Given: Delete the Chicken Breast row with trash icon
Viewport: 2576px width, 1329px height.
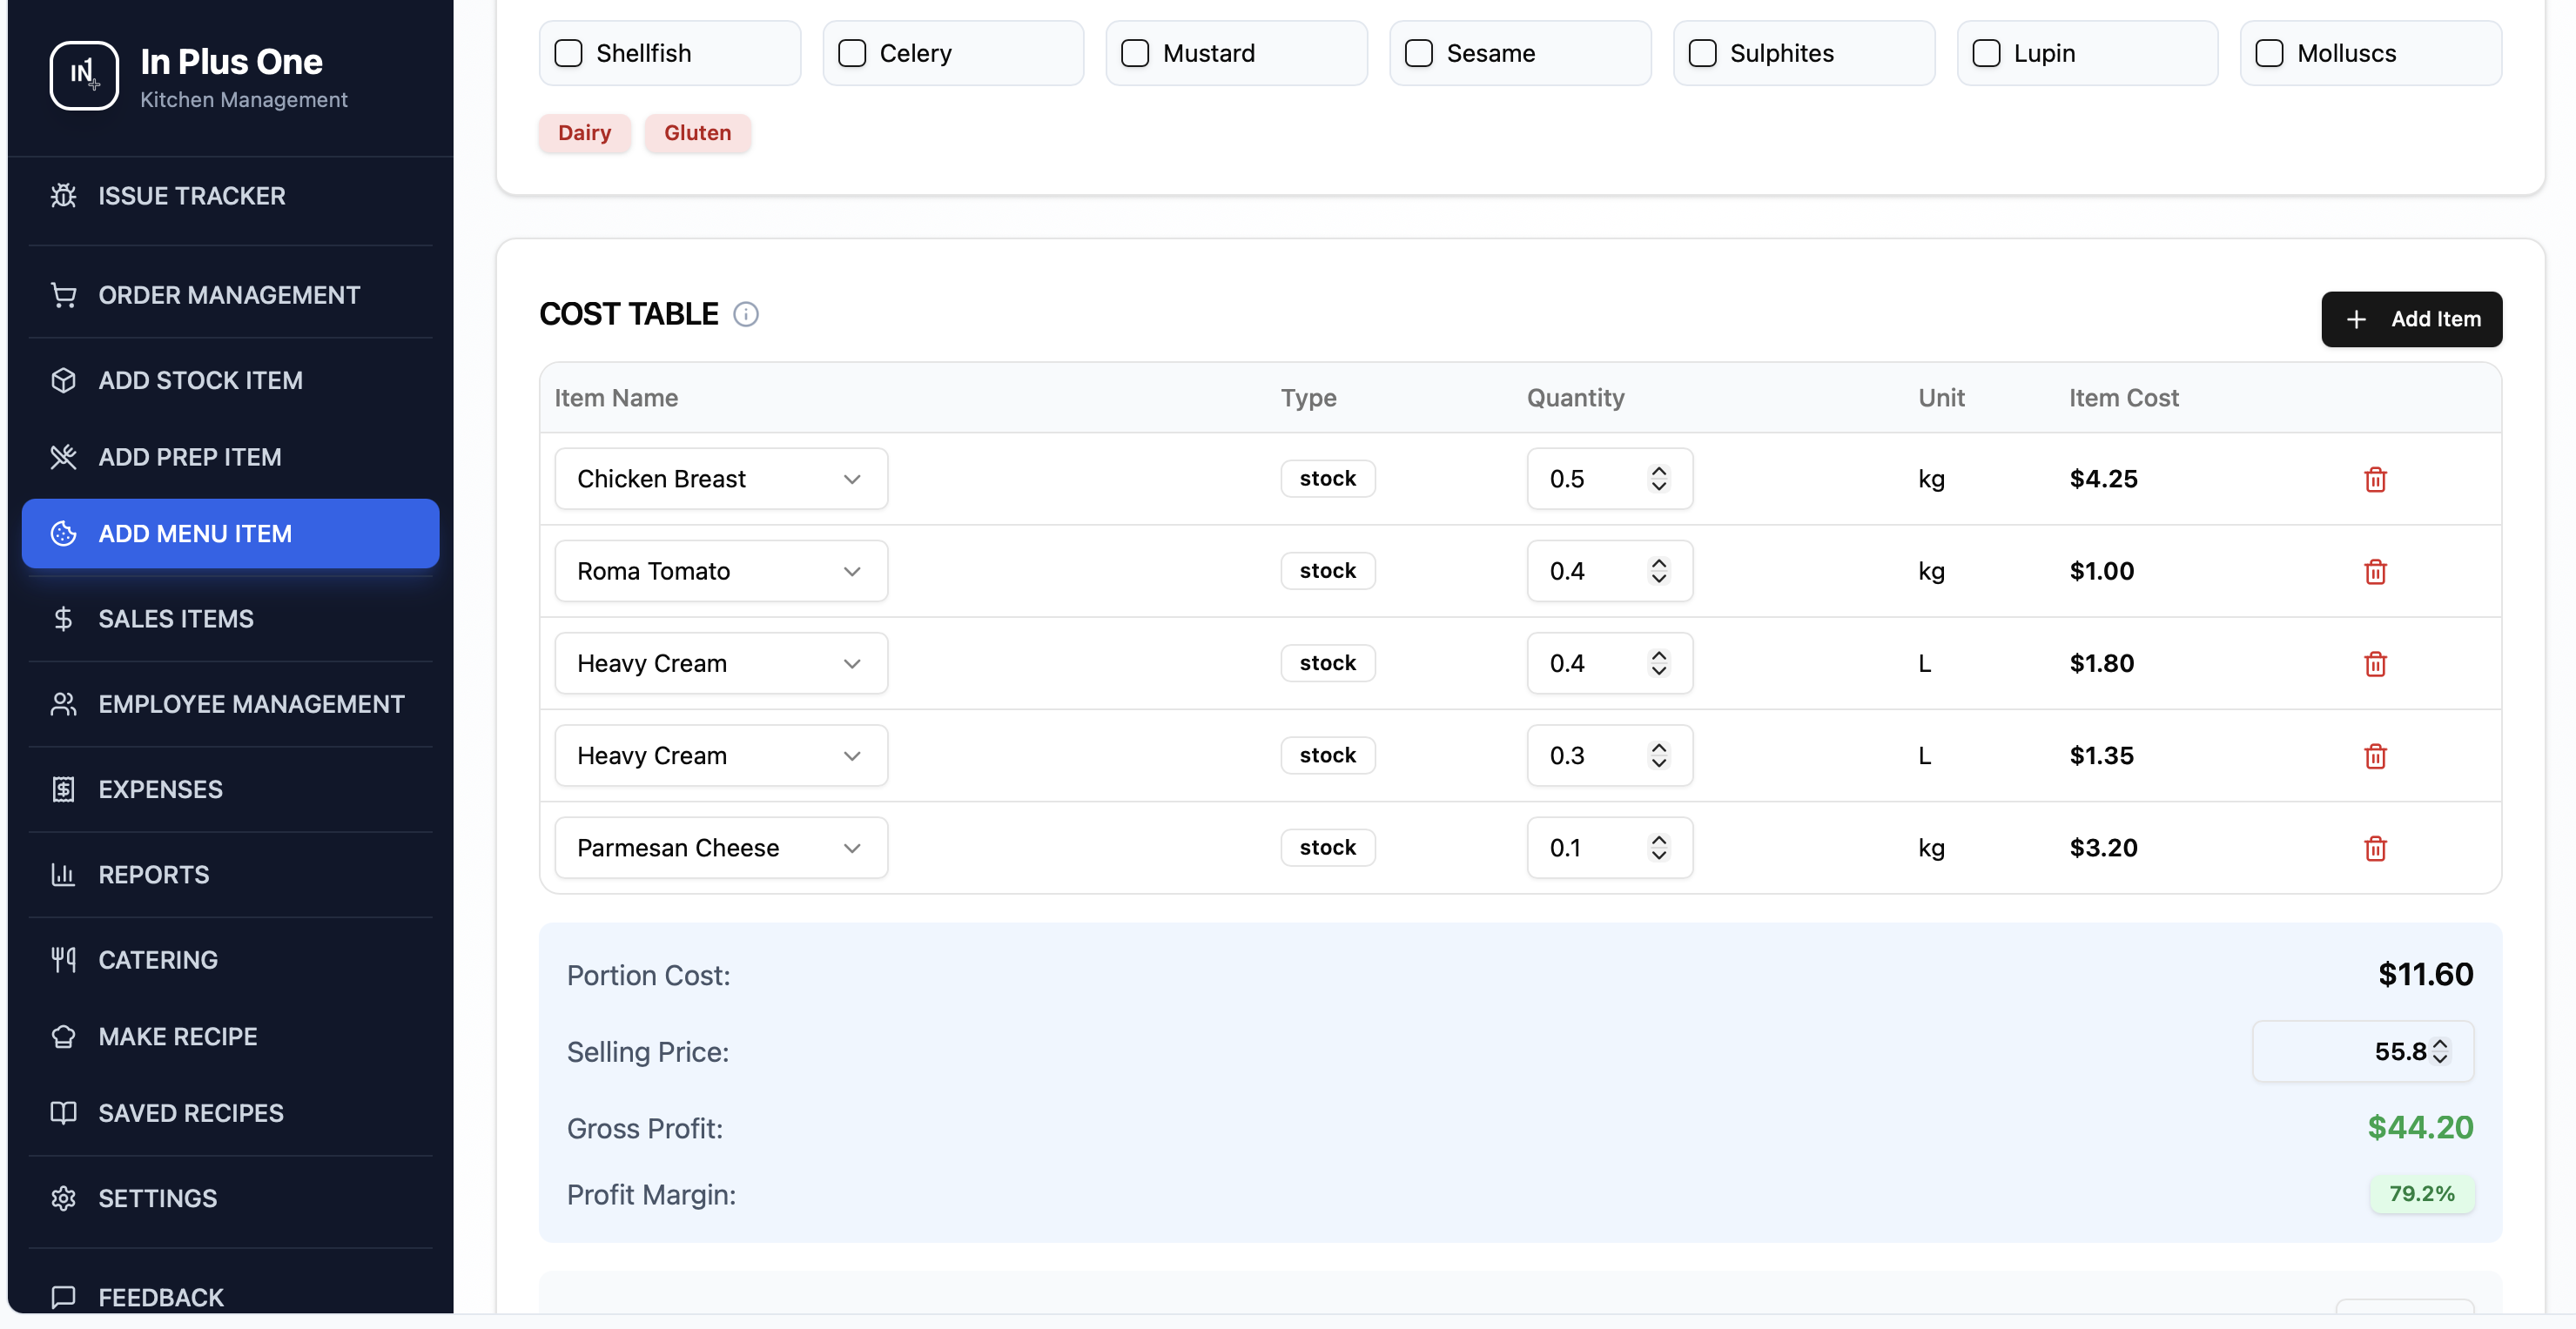Looking at the screenshot, I should pyautogui.click(x=2375, y=479).
